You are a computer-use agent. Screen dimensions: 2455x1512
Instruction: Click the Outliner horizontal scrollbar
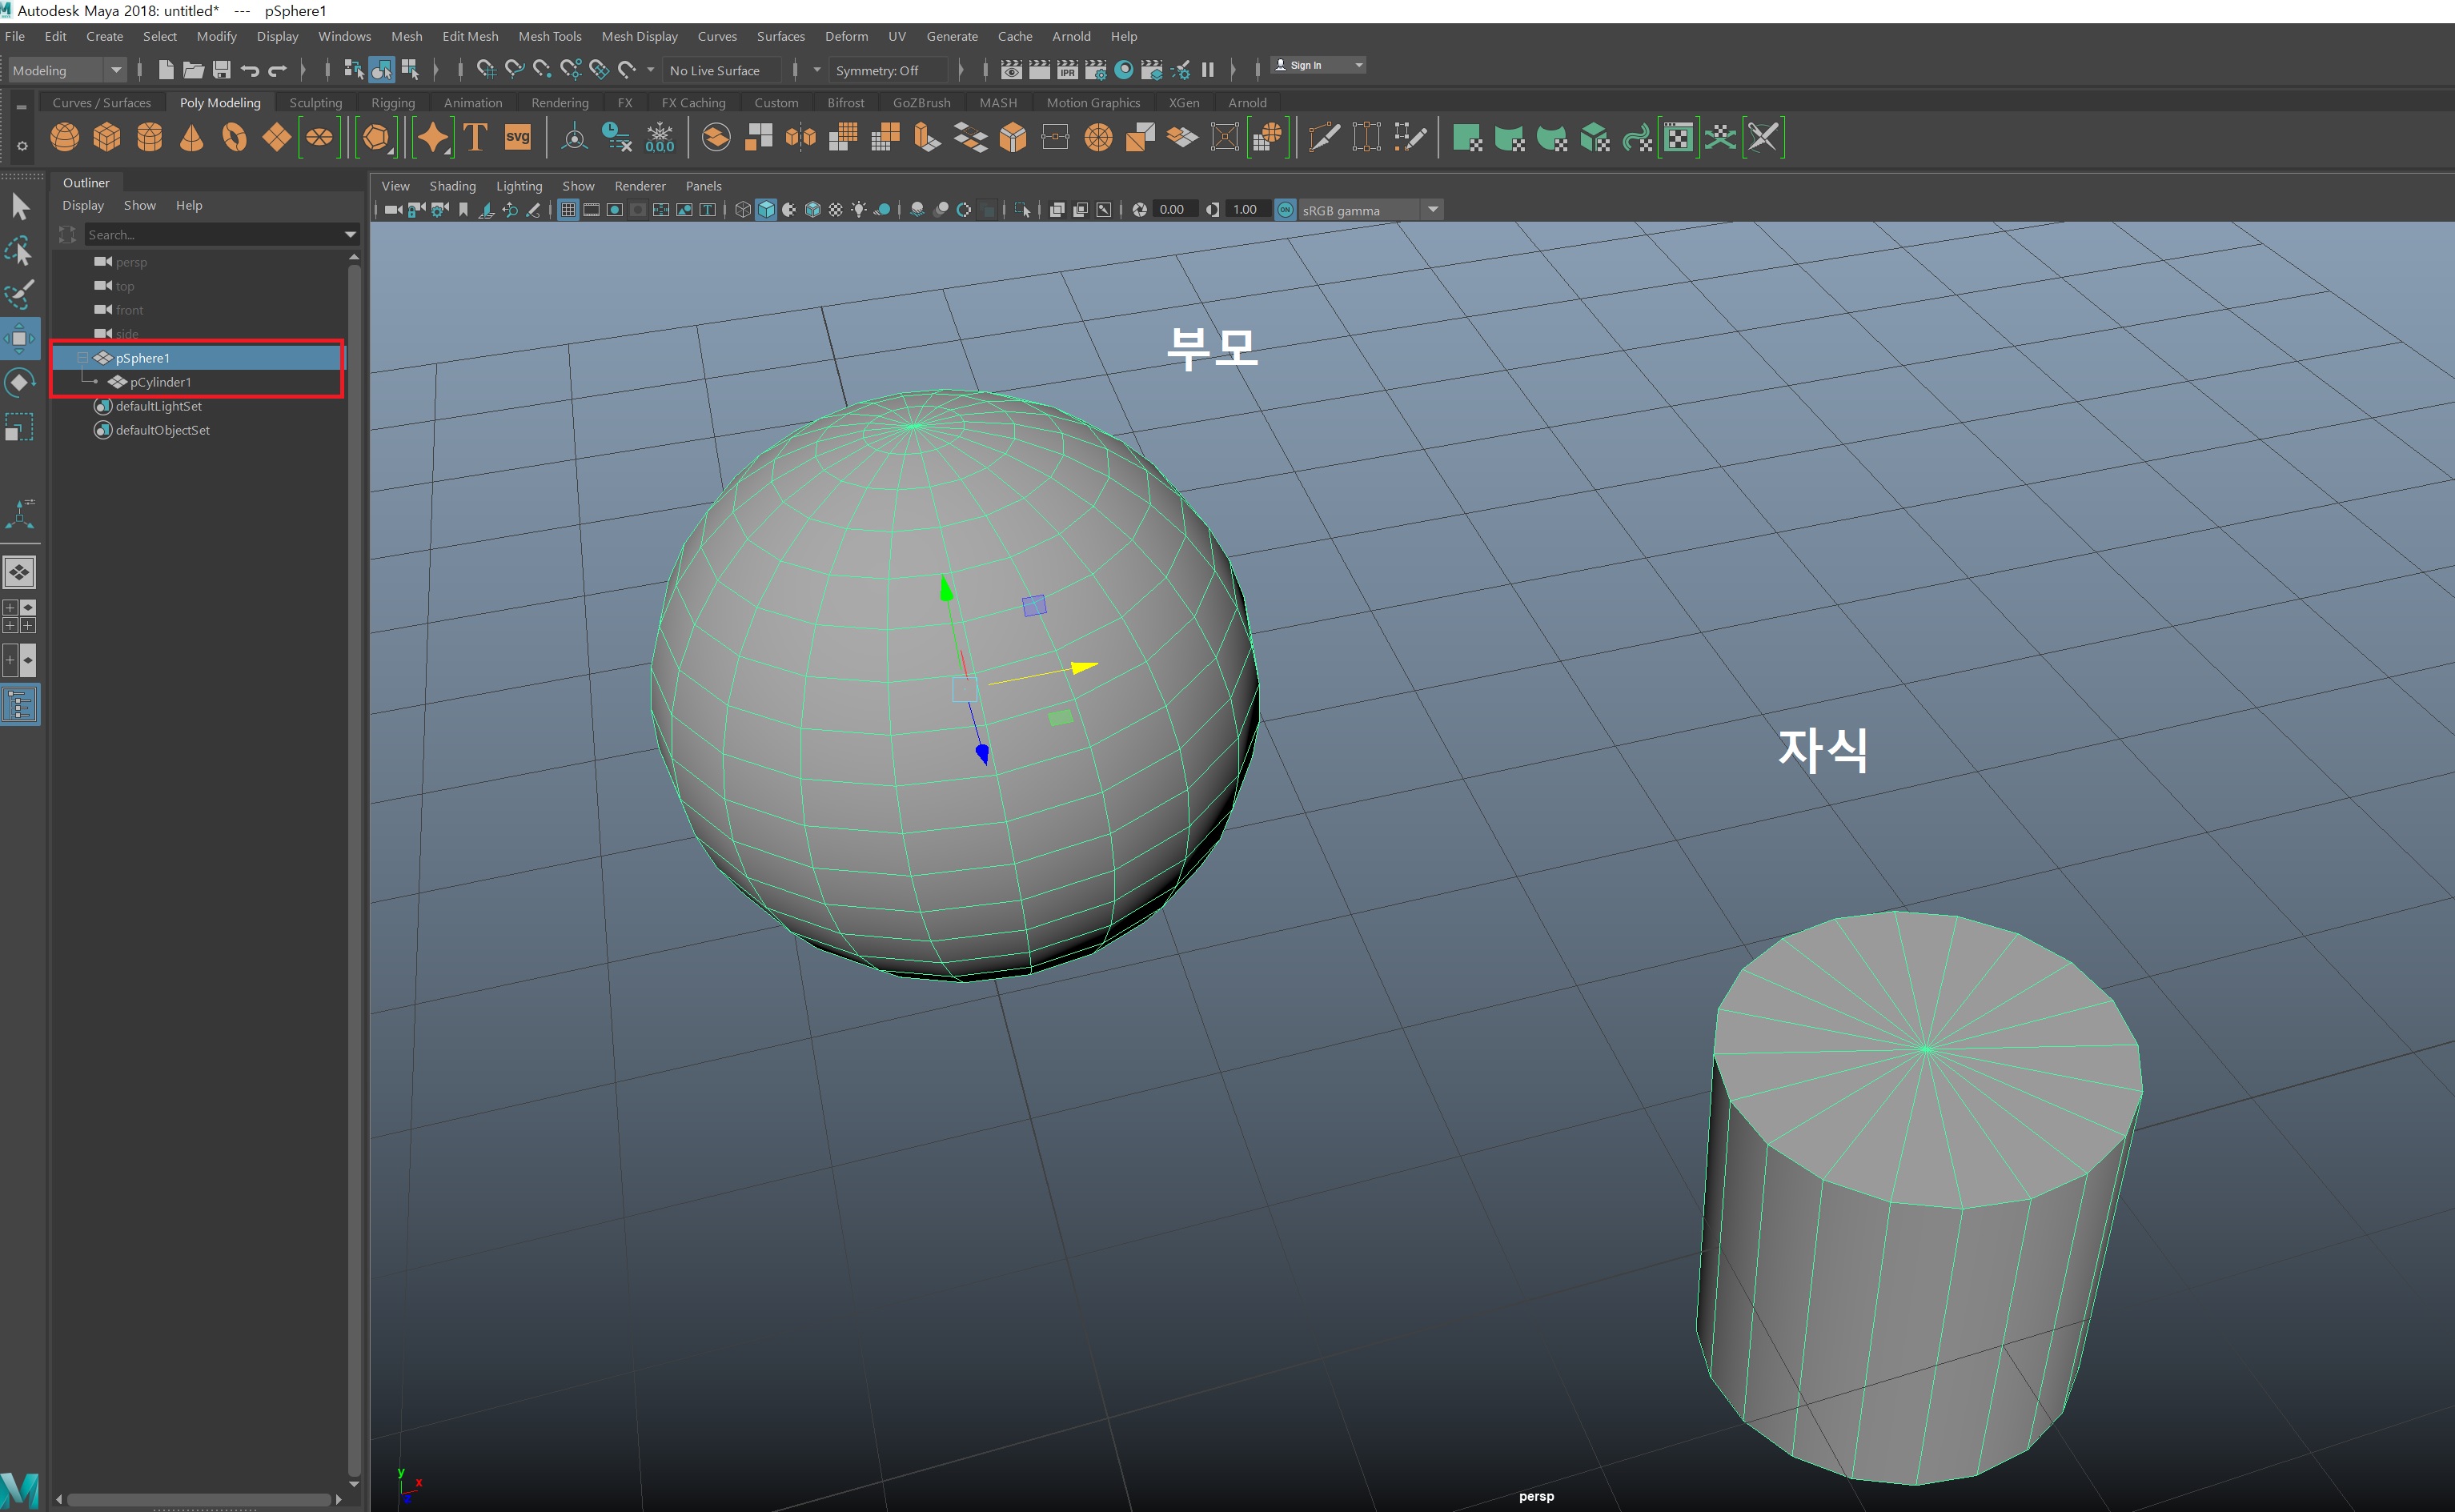tap(199, 1499)
